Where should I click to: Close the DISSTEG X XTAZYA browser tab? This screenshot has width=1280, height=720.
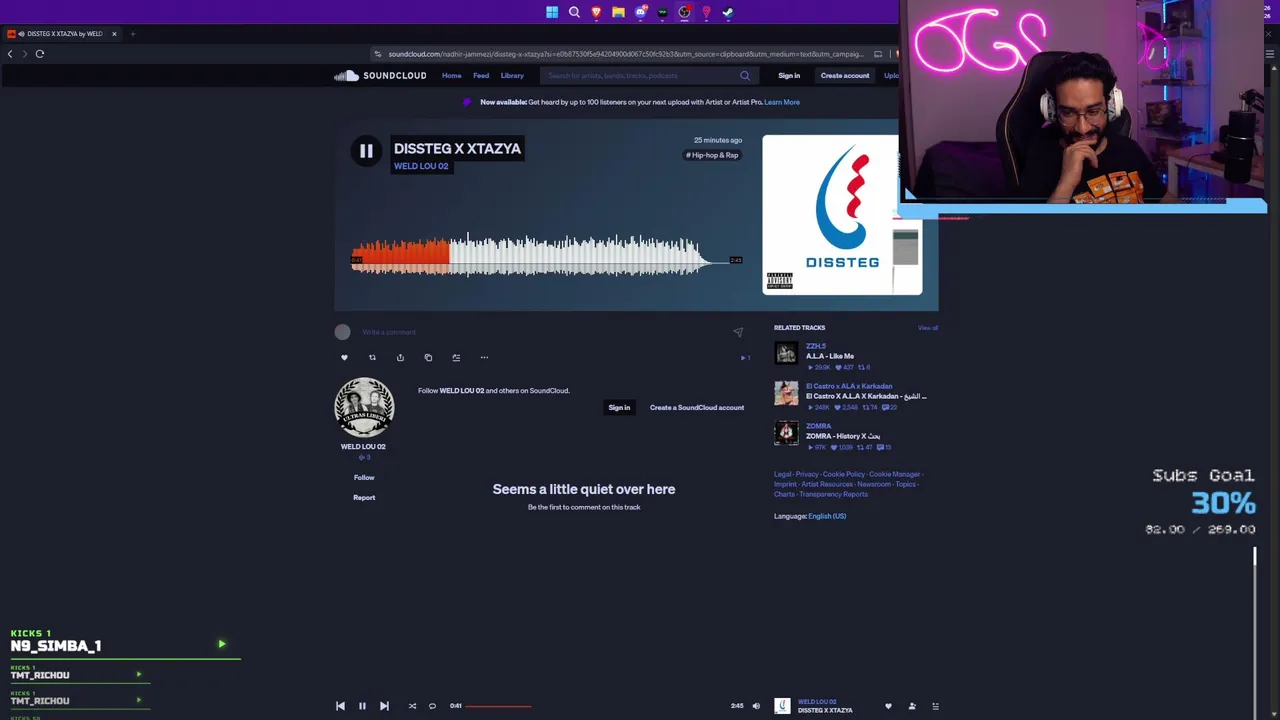coord(114,34)
